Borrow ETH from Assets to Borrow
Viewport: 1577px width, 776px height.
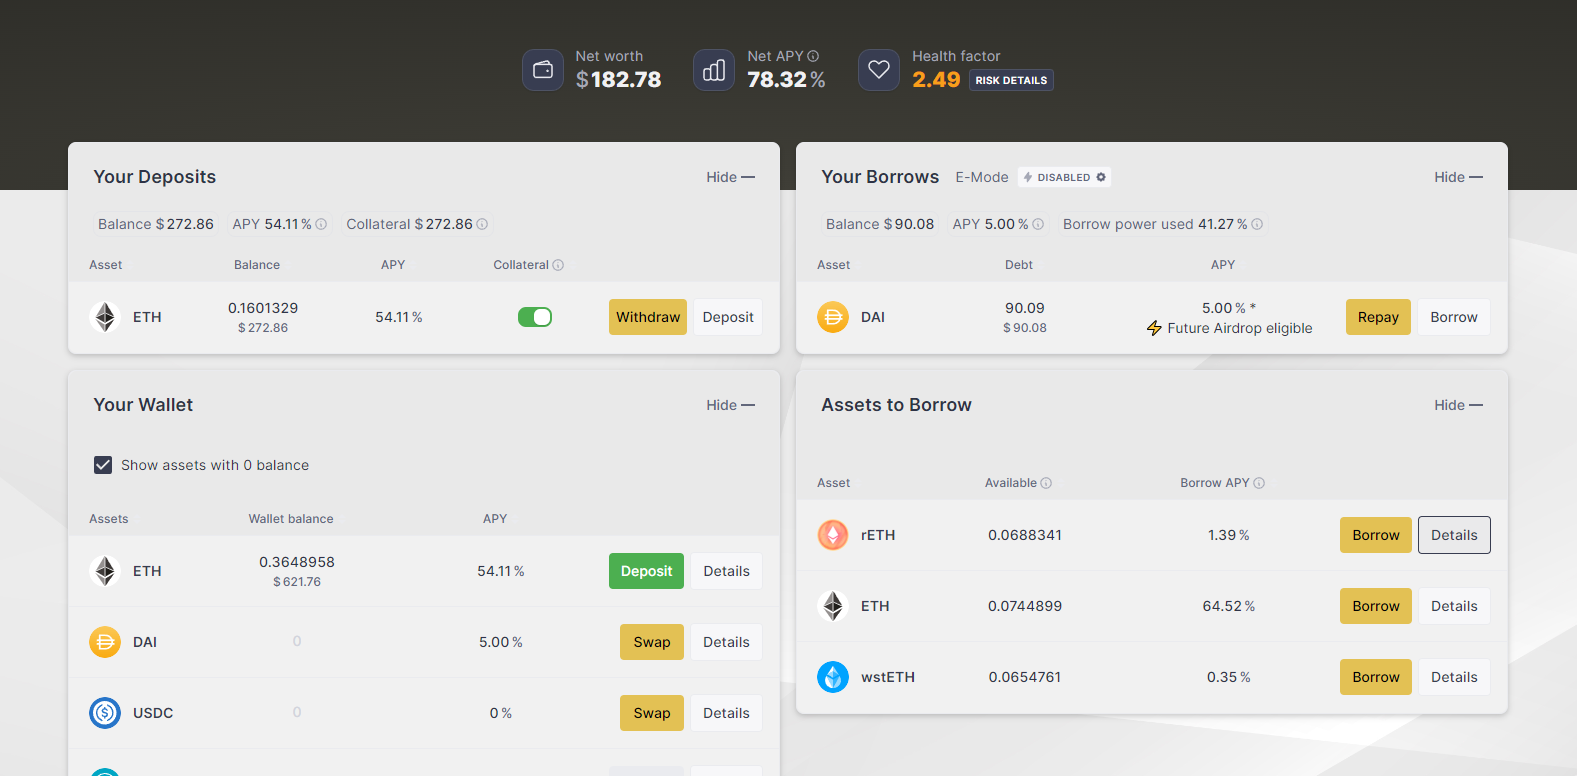(1376, 606)
